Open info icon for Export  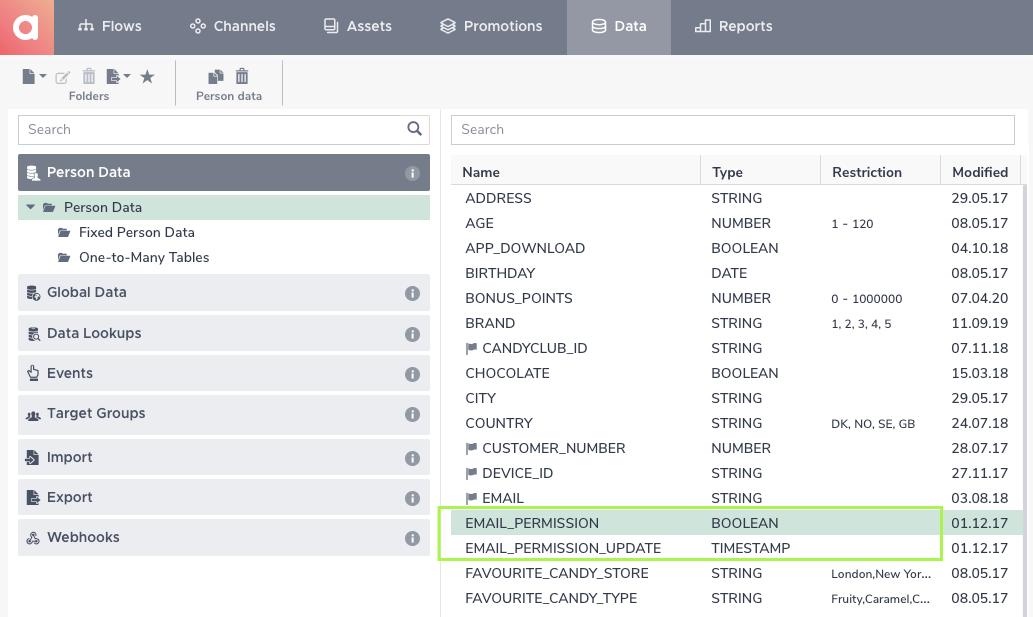412,498
